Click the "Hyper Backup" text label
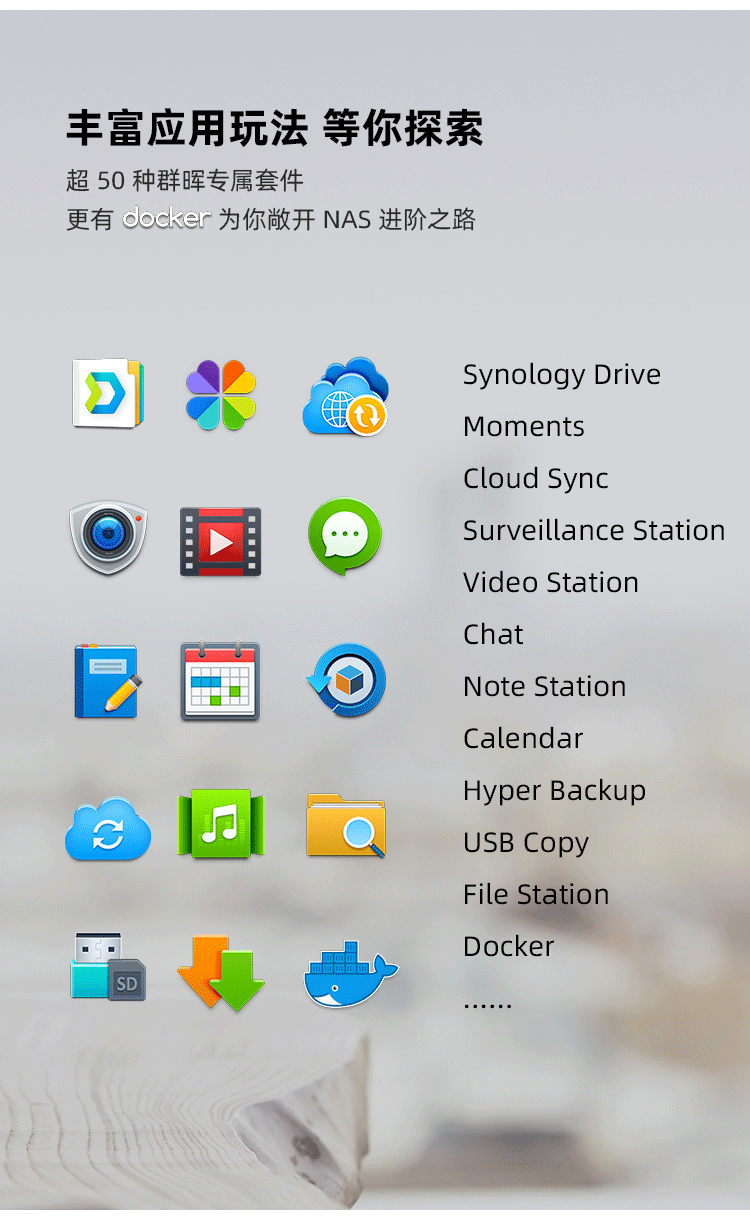 554,791
